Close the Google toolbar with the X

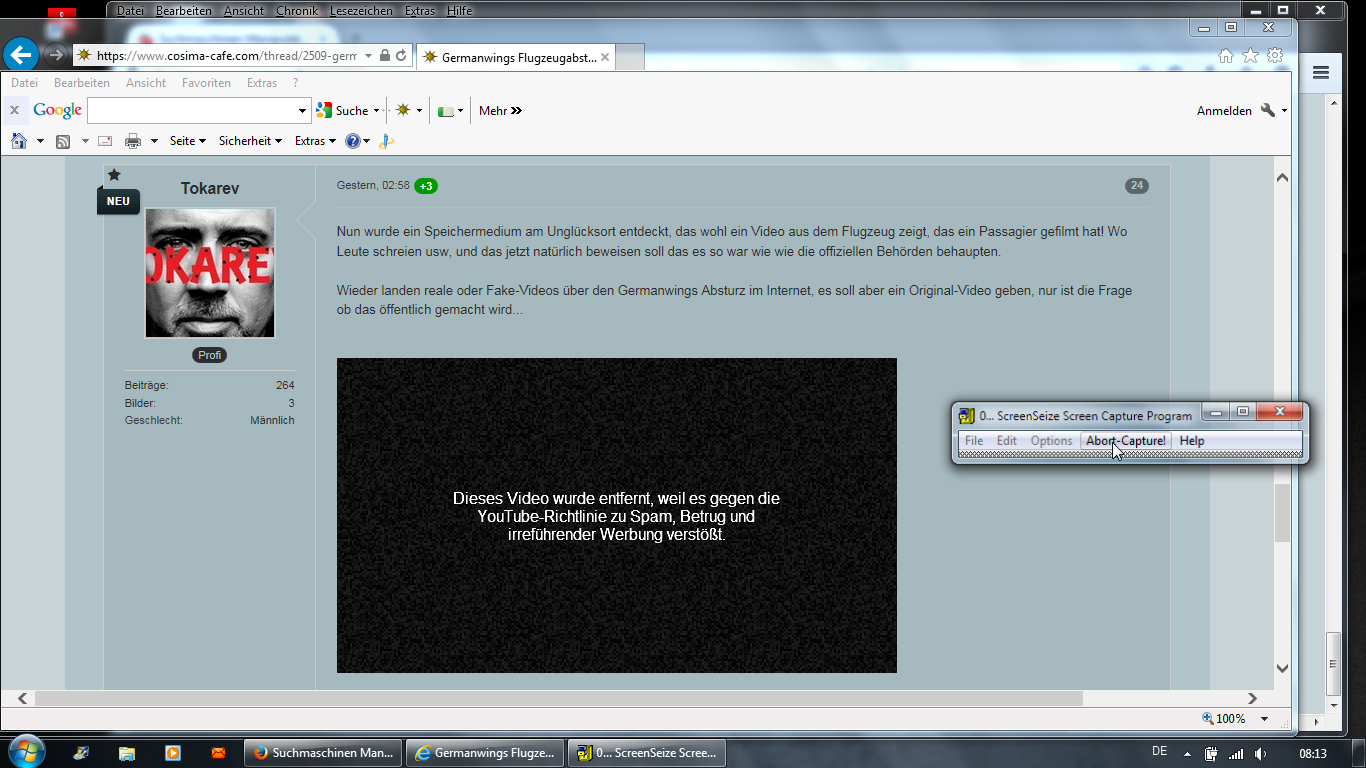click(15, 110)
